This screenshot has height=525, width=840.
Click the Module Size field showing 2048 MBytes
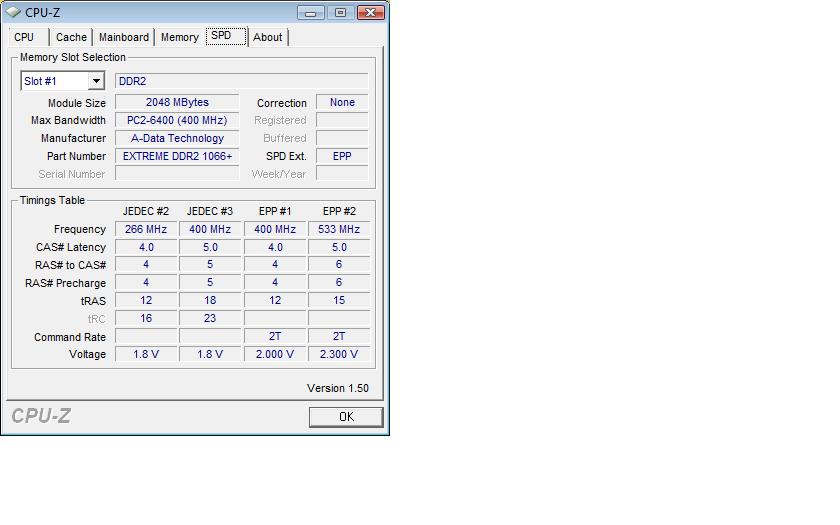pos(177,103)
